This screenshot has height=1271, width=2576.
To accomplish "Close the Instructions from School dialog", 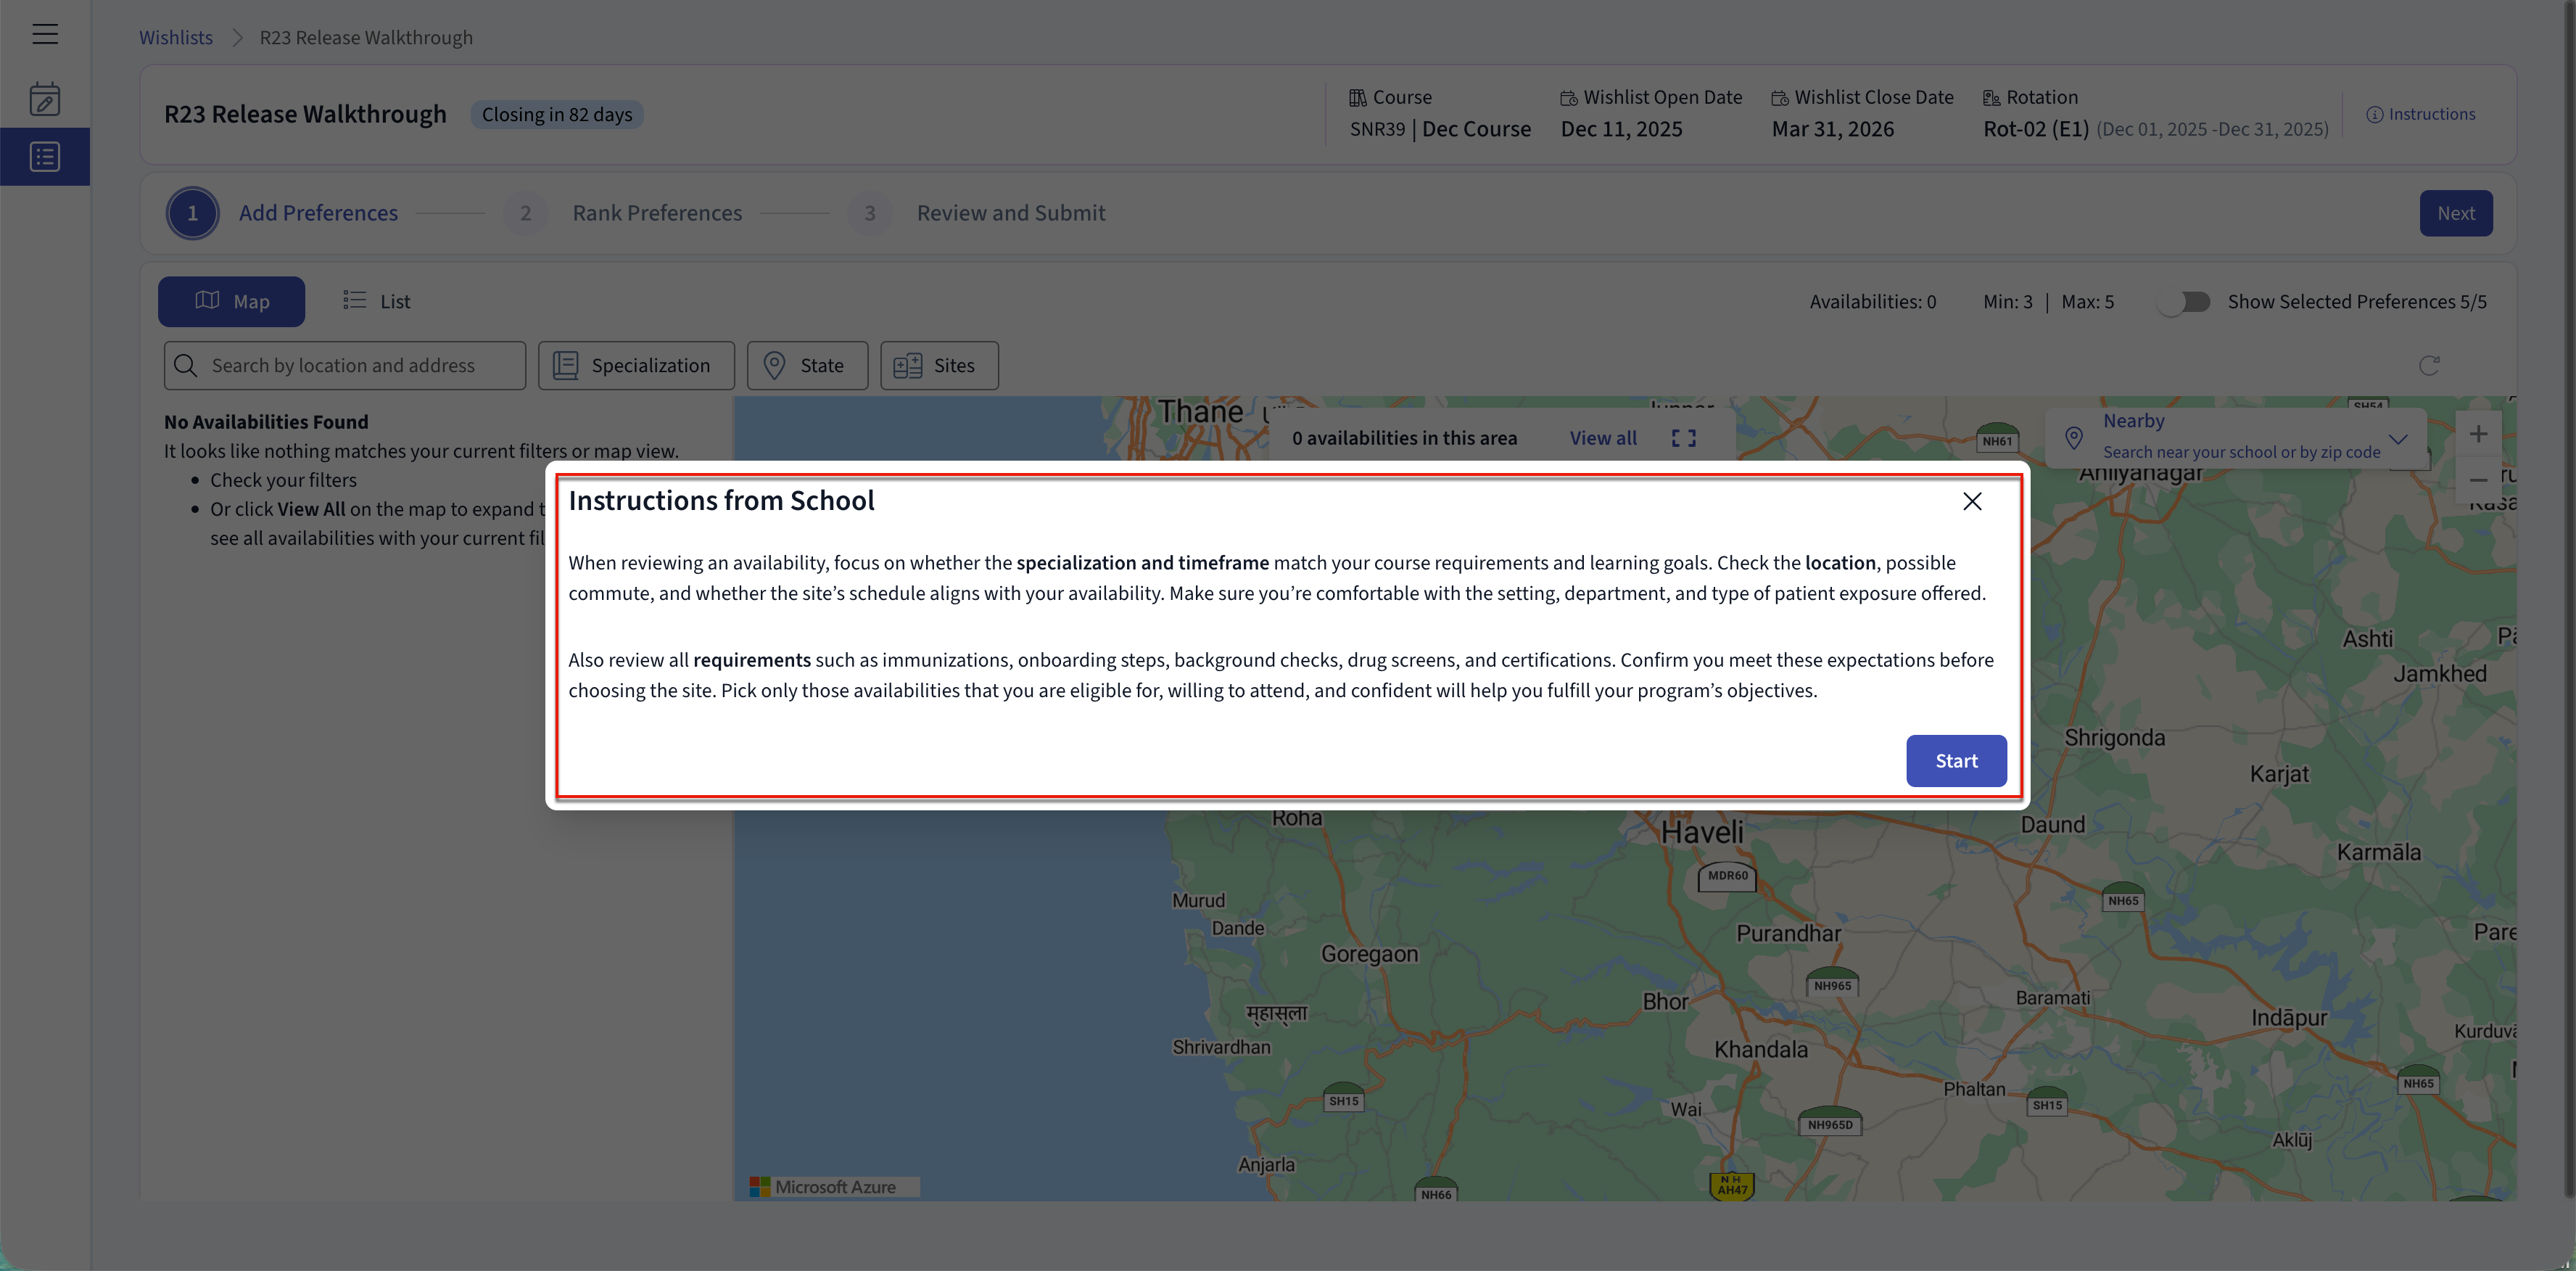I will point(1972,501).
